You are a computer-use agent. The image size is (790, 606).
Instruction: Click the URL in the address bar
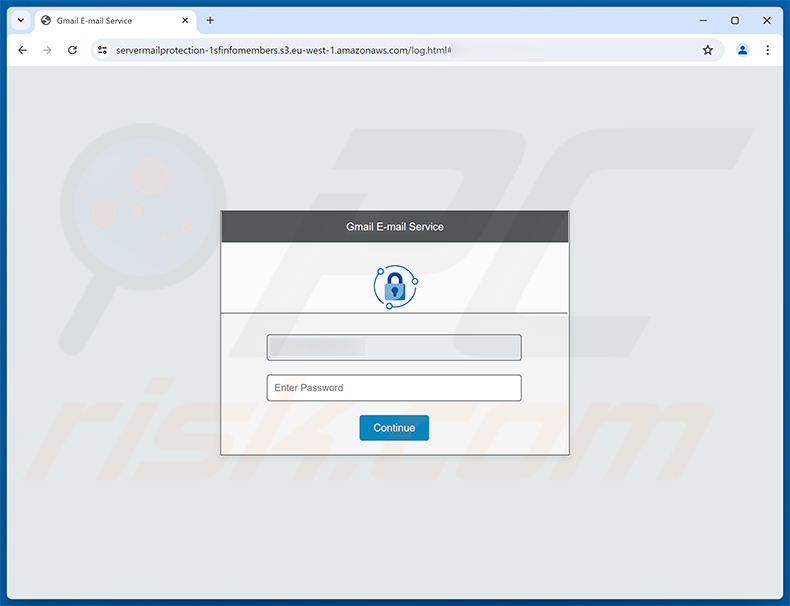[284, 50]
